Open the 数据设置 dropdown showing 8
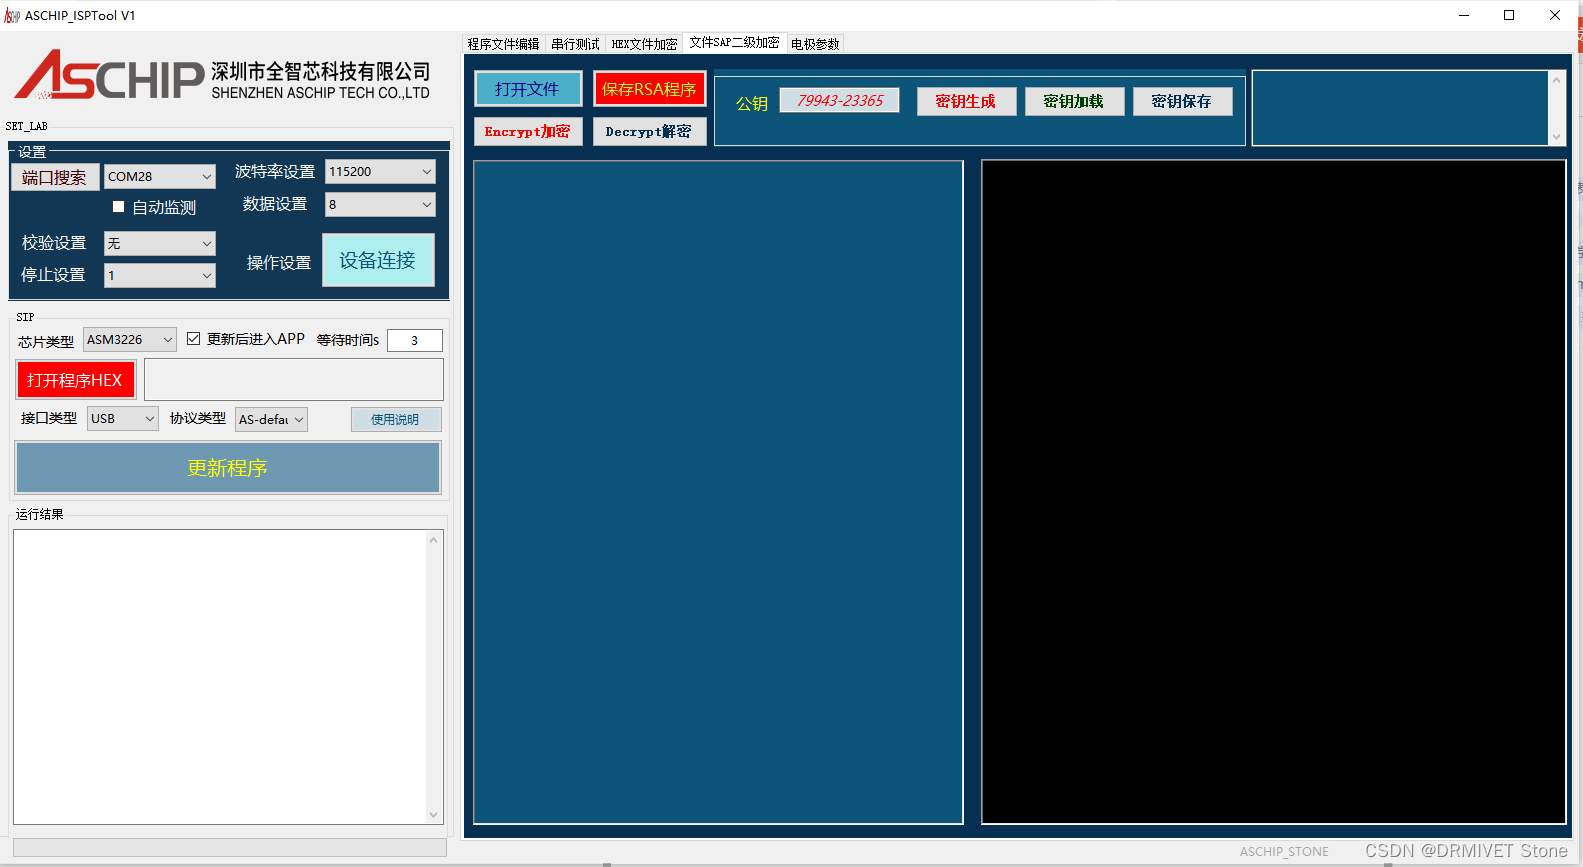This screenshot has height=867, width=1583. [x=380, y=204]
